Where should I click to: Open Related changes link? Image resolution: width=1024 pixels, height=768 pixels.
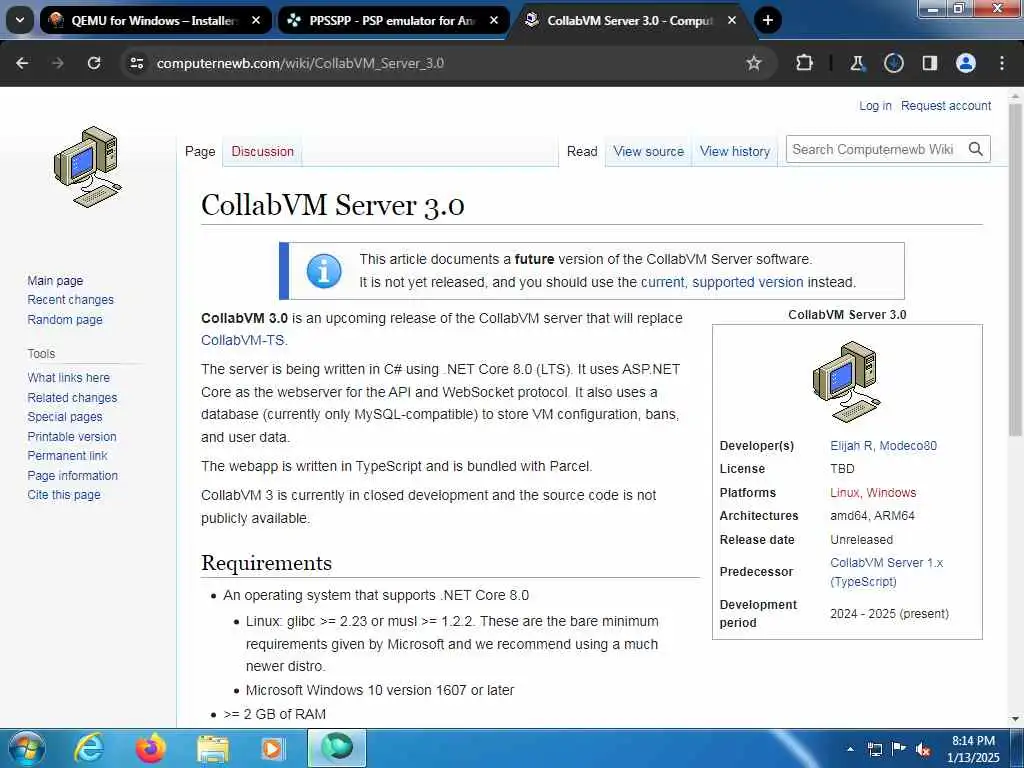click(x=72, y=398)
